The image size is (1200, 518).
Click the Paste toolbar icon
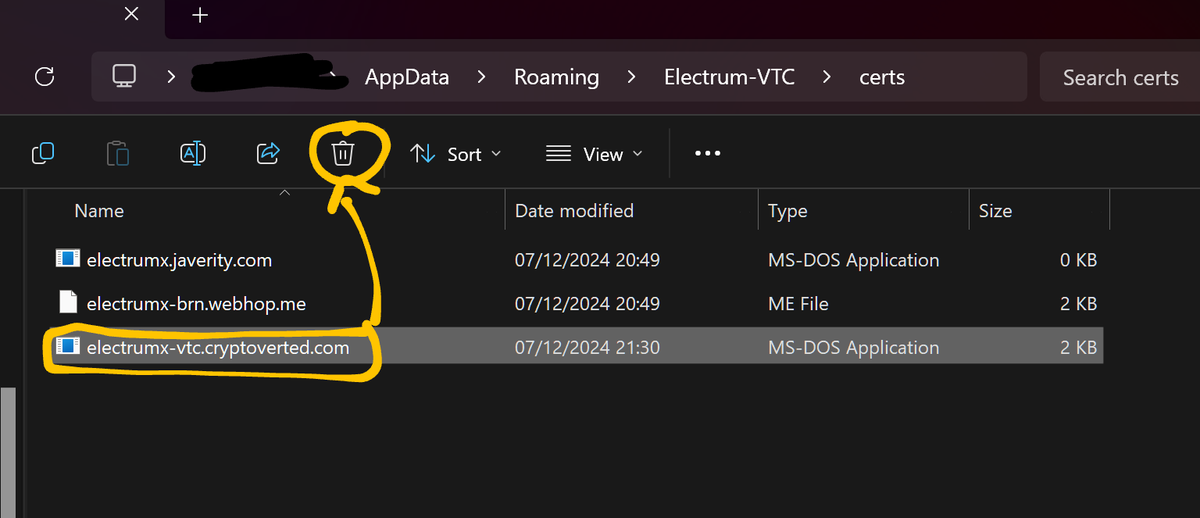[118, 153]
